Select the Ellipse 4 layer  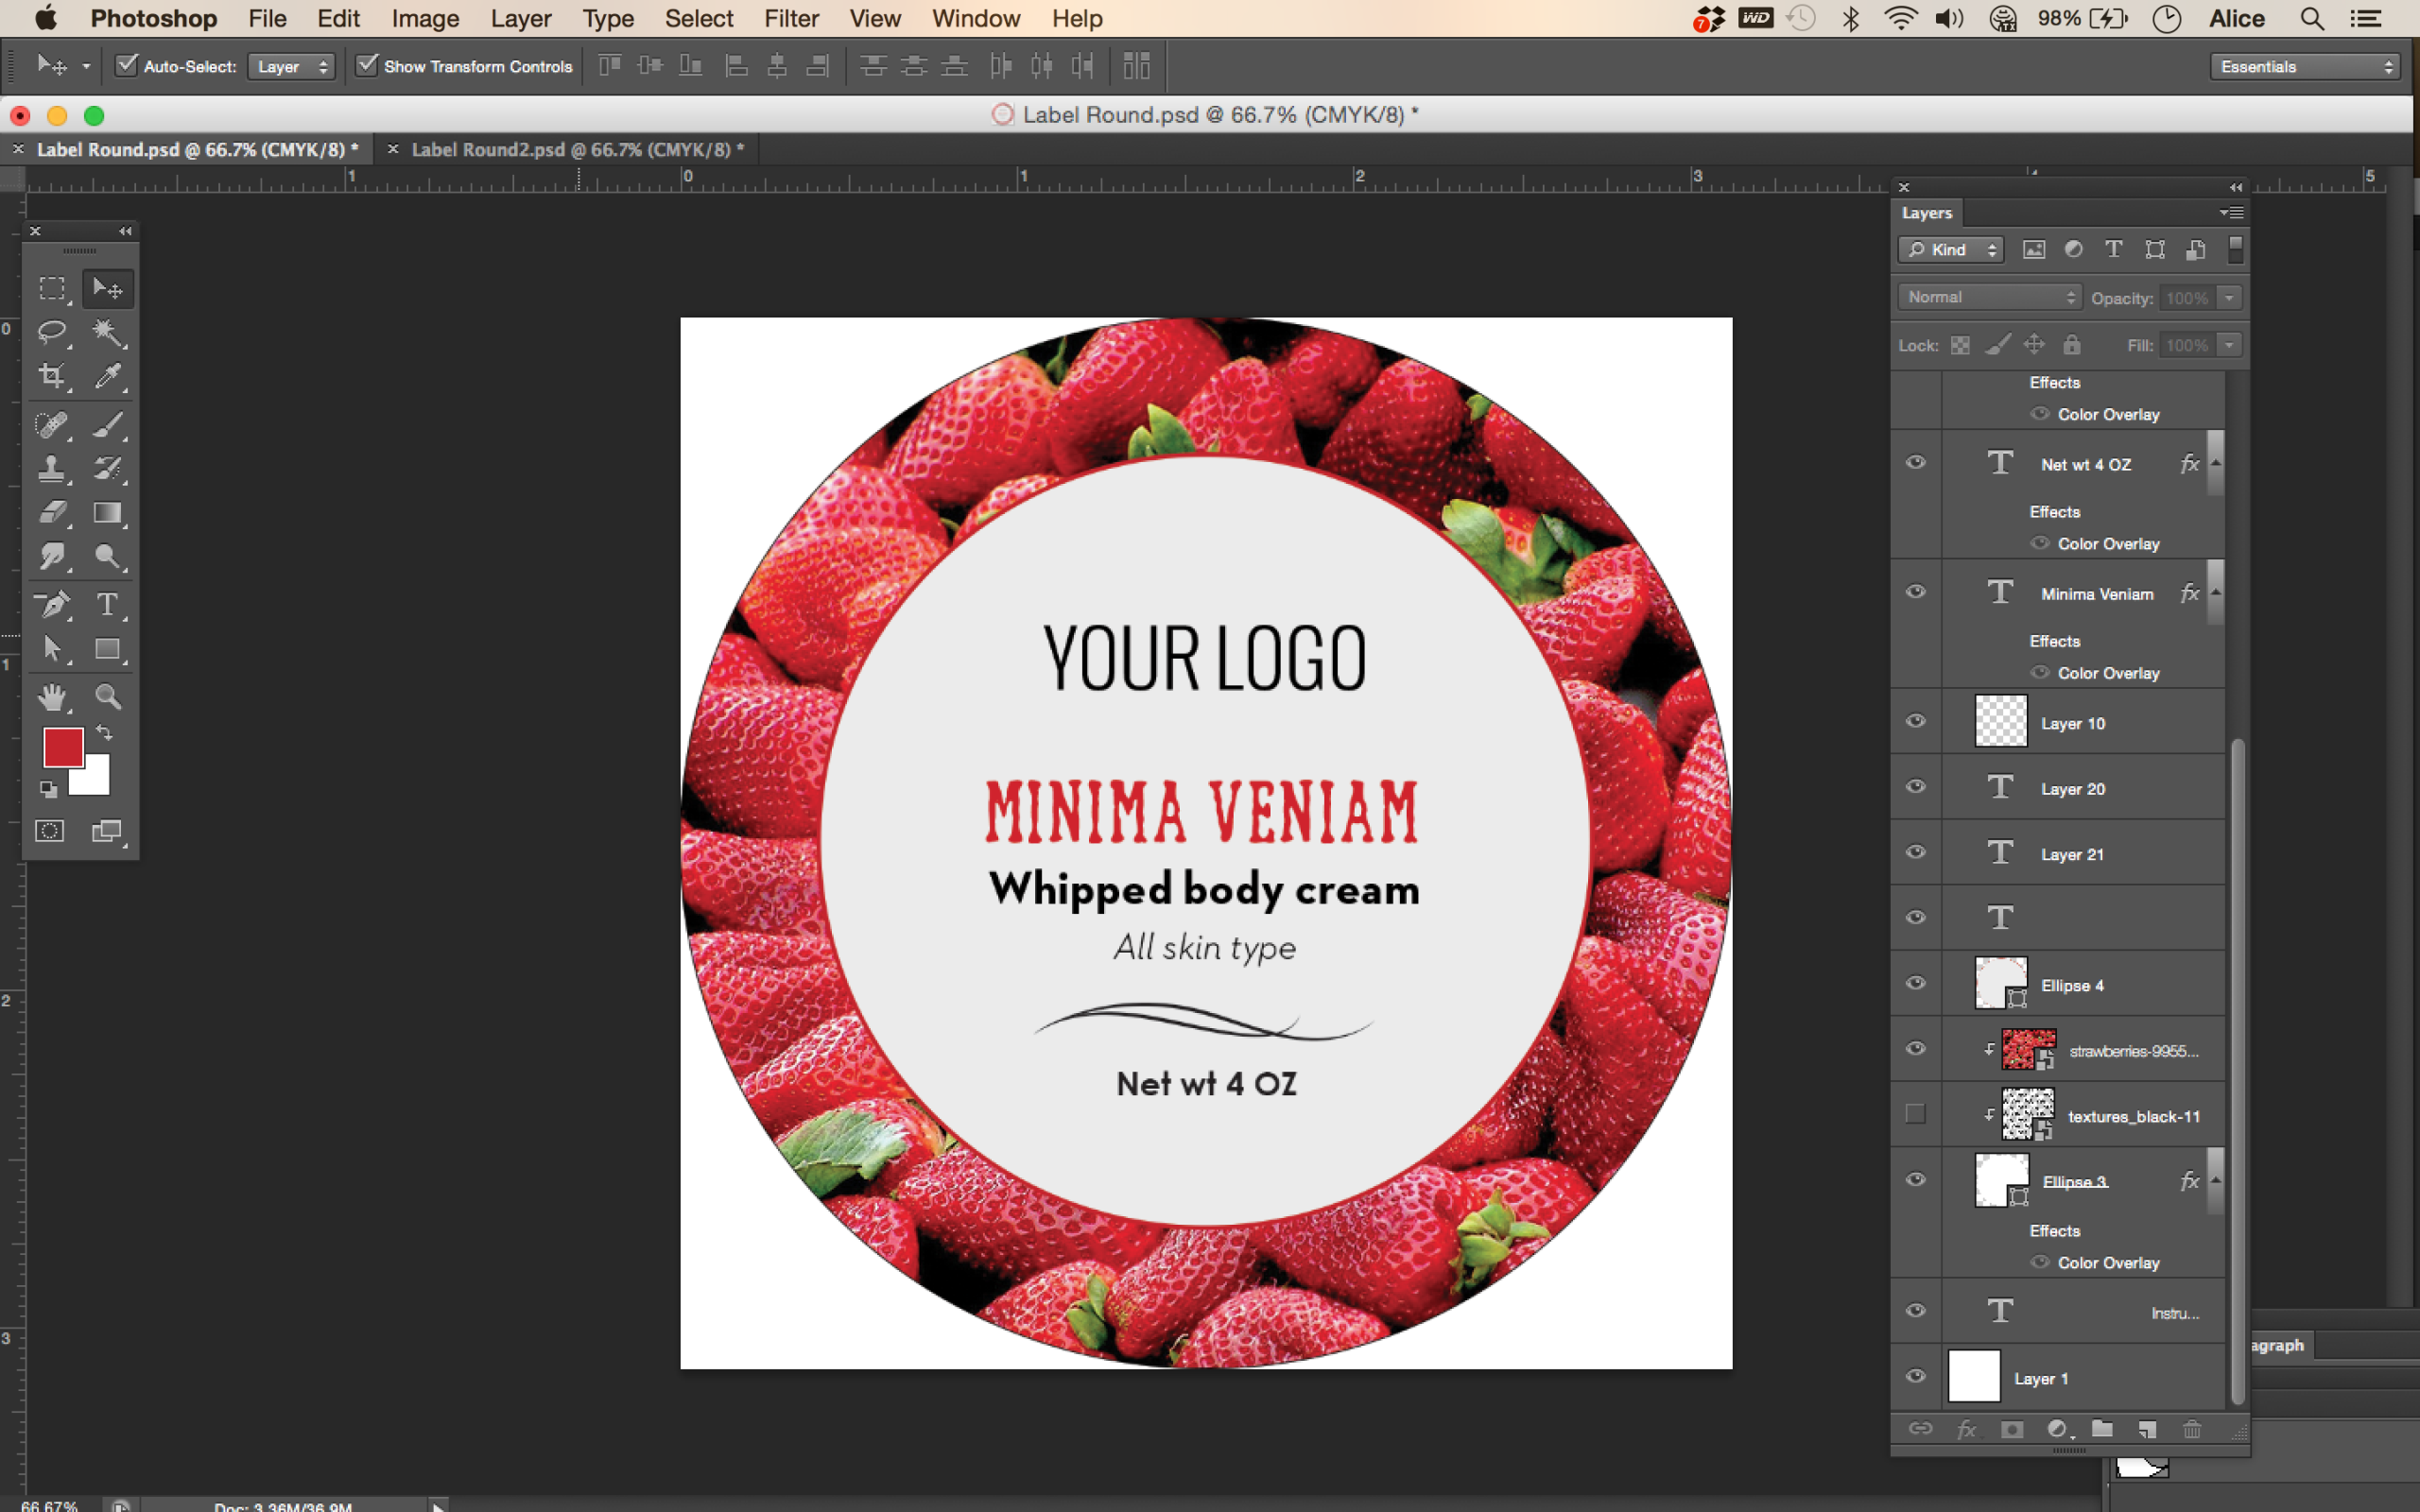tap(2072, 985)
